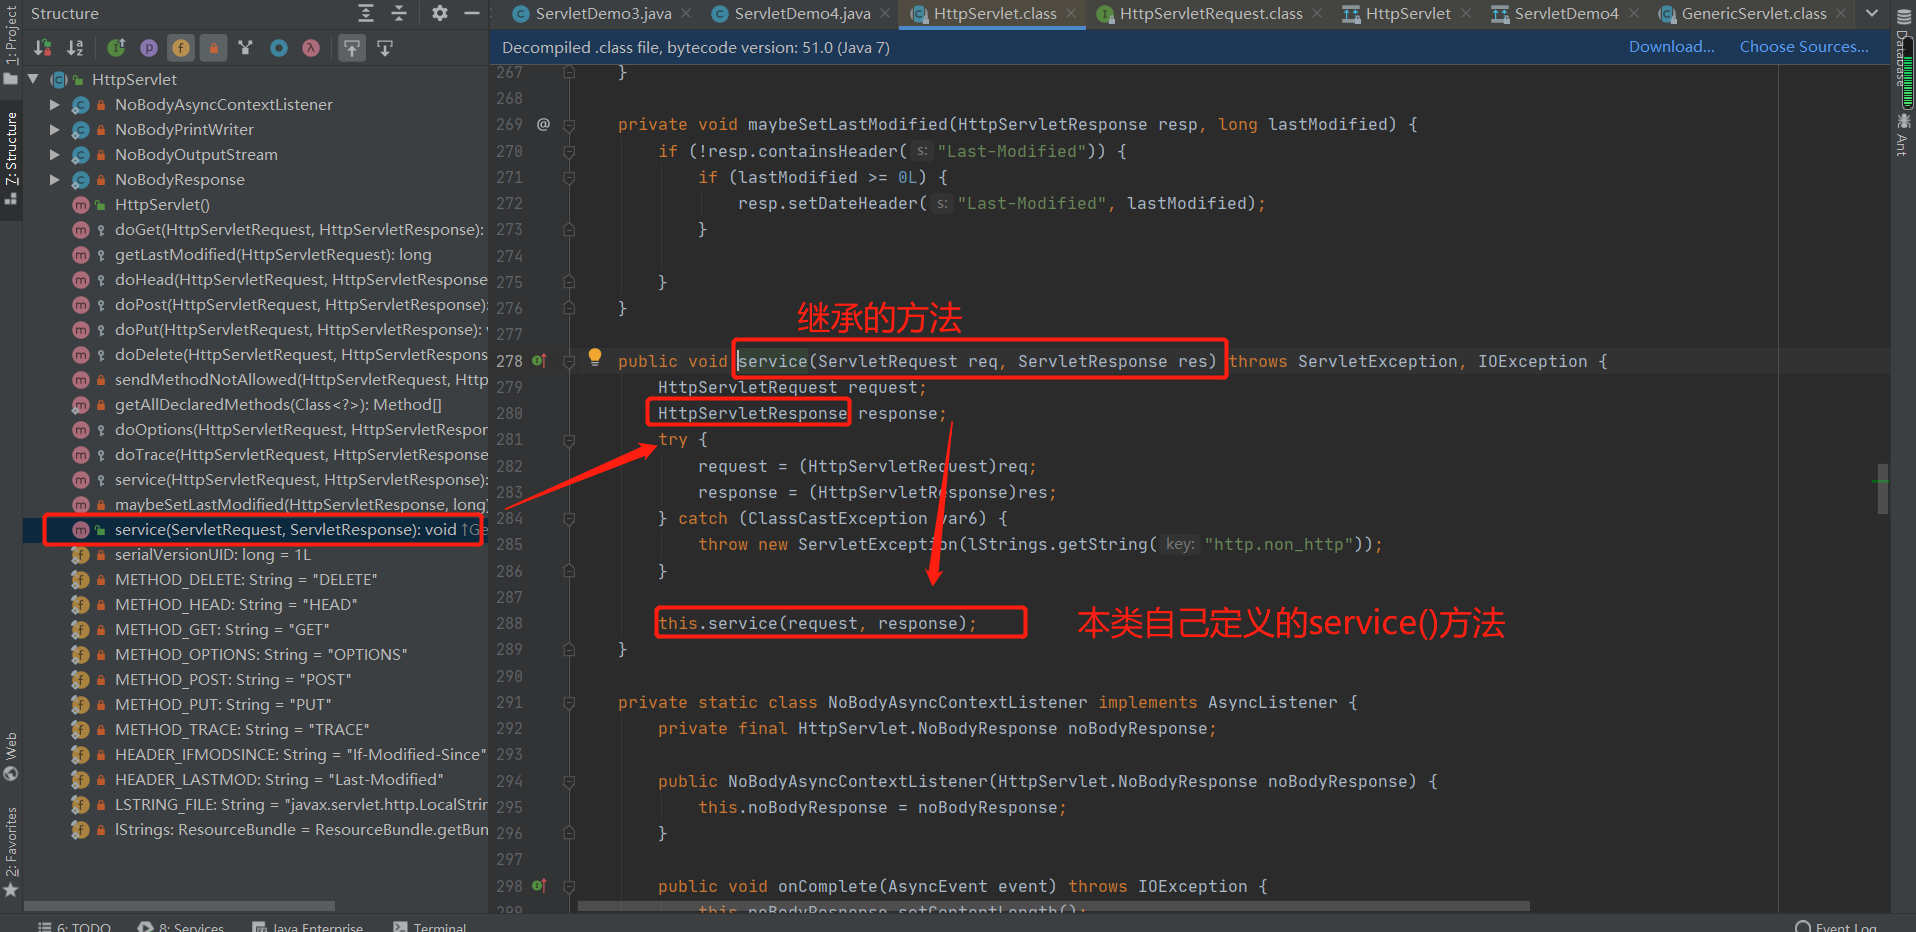Click the editor horizontal scrollbar

[x=1054, y=906]
